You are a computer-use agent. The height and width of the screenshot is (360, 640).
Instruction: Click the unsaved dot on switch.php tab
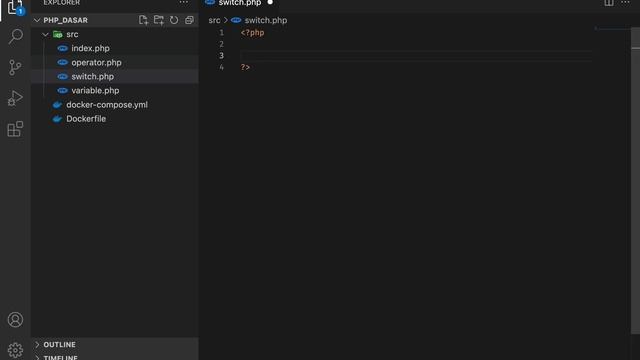270,2
